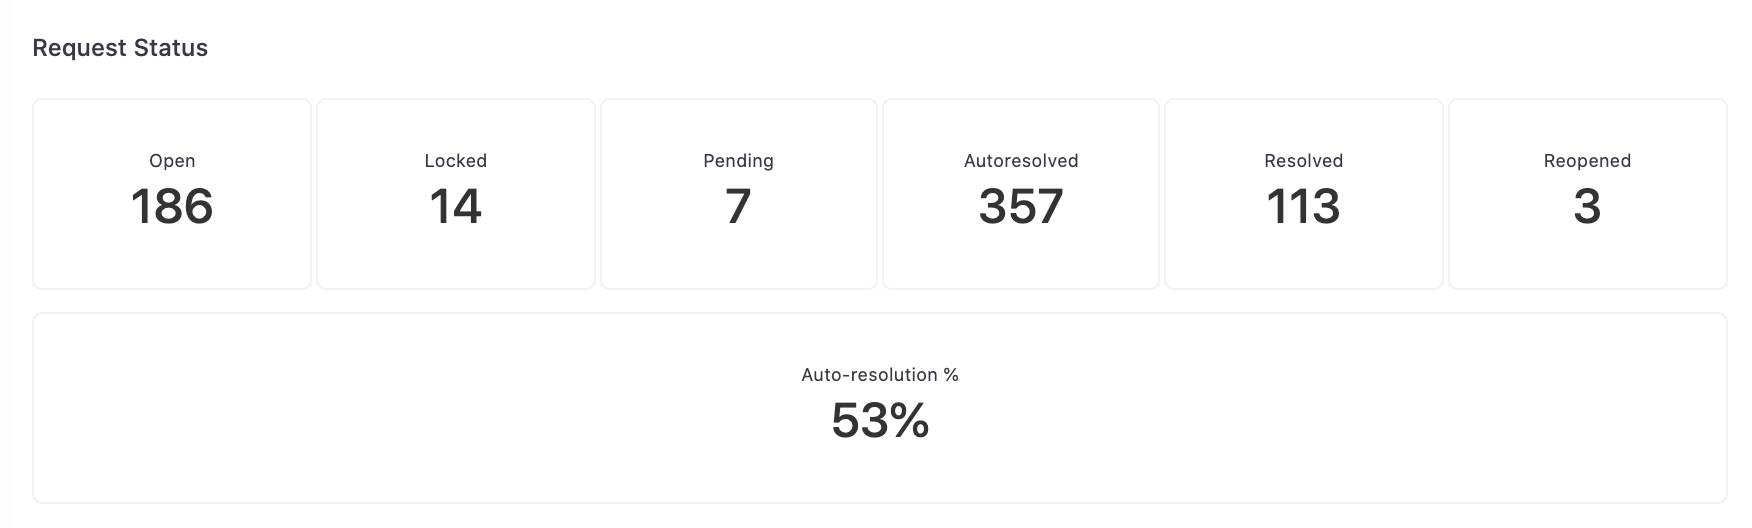The width and height of the screenshot is (1752, 528).
Task: Select the Open label text
Action: (172, 160)
